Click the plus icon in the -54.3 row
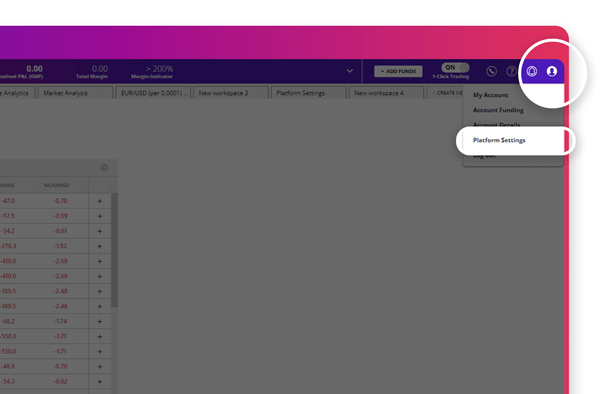The width and height of the screenshot is (600, 394). (x=99, y=381)
